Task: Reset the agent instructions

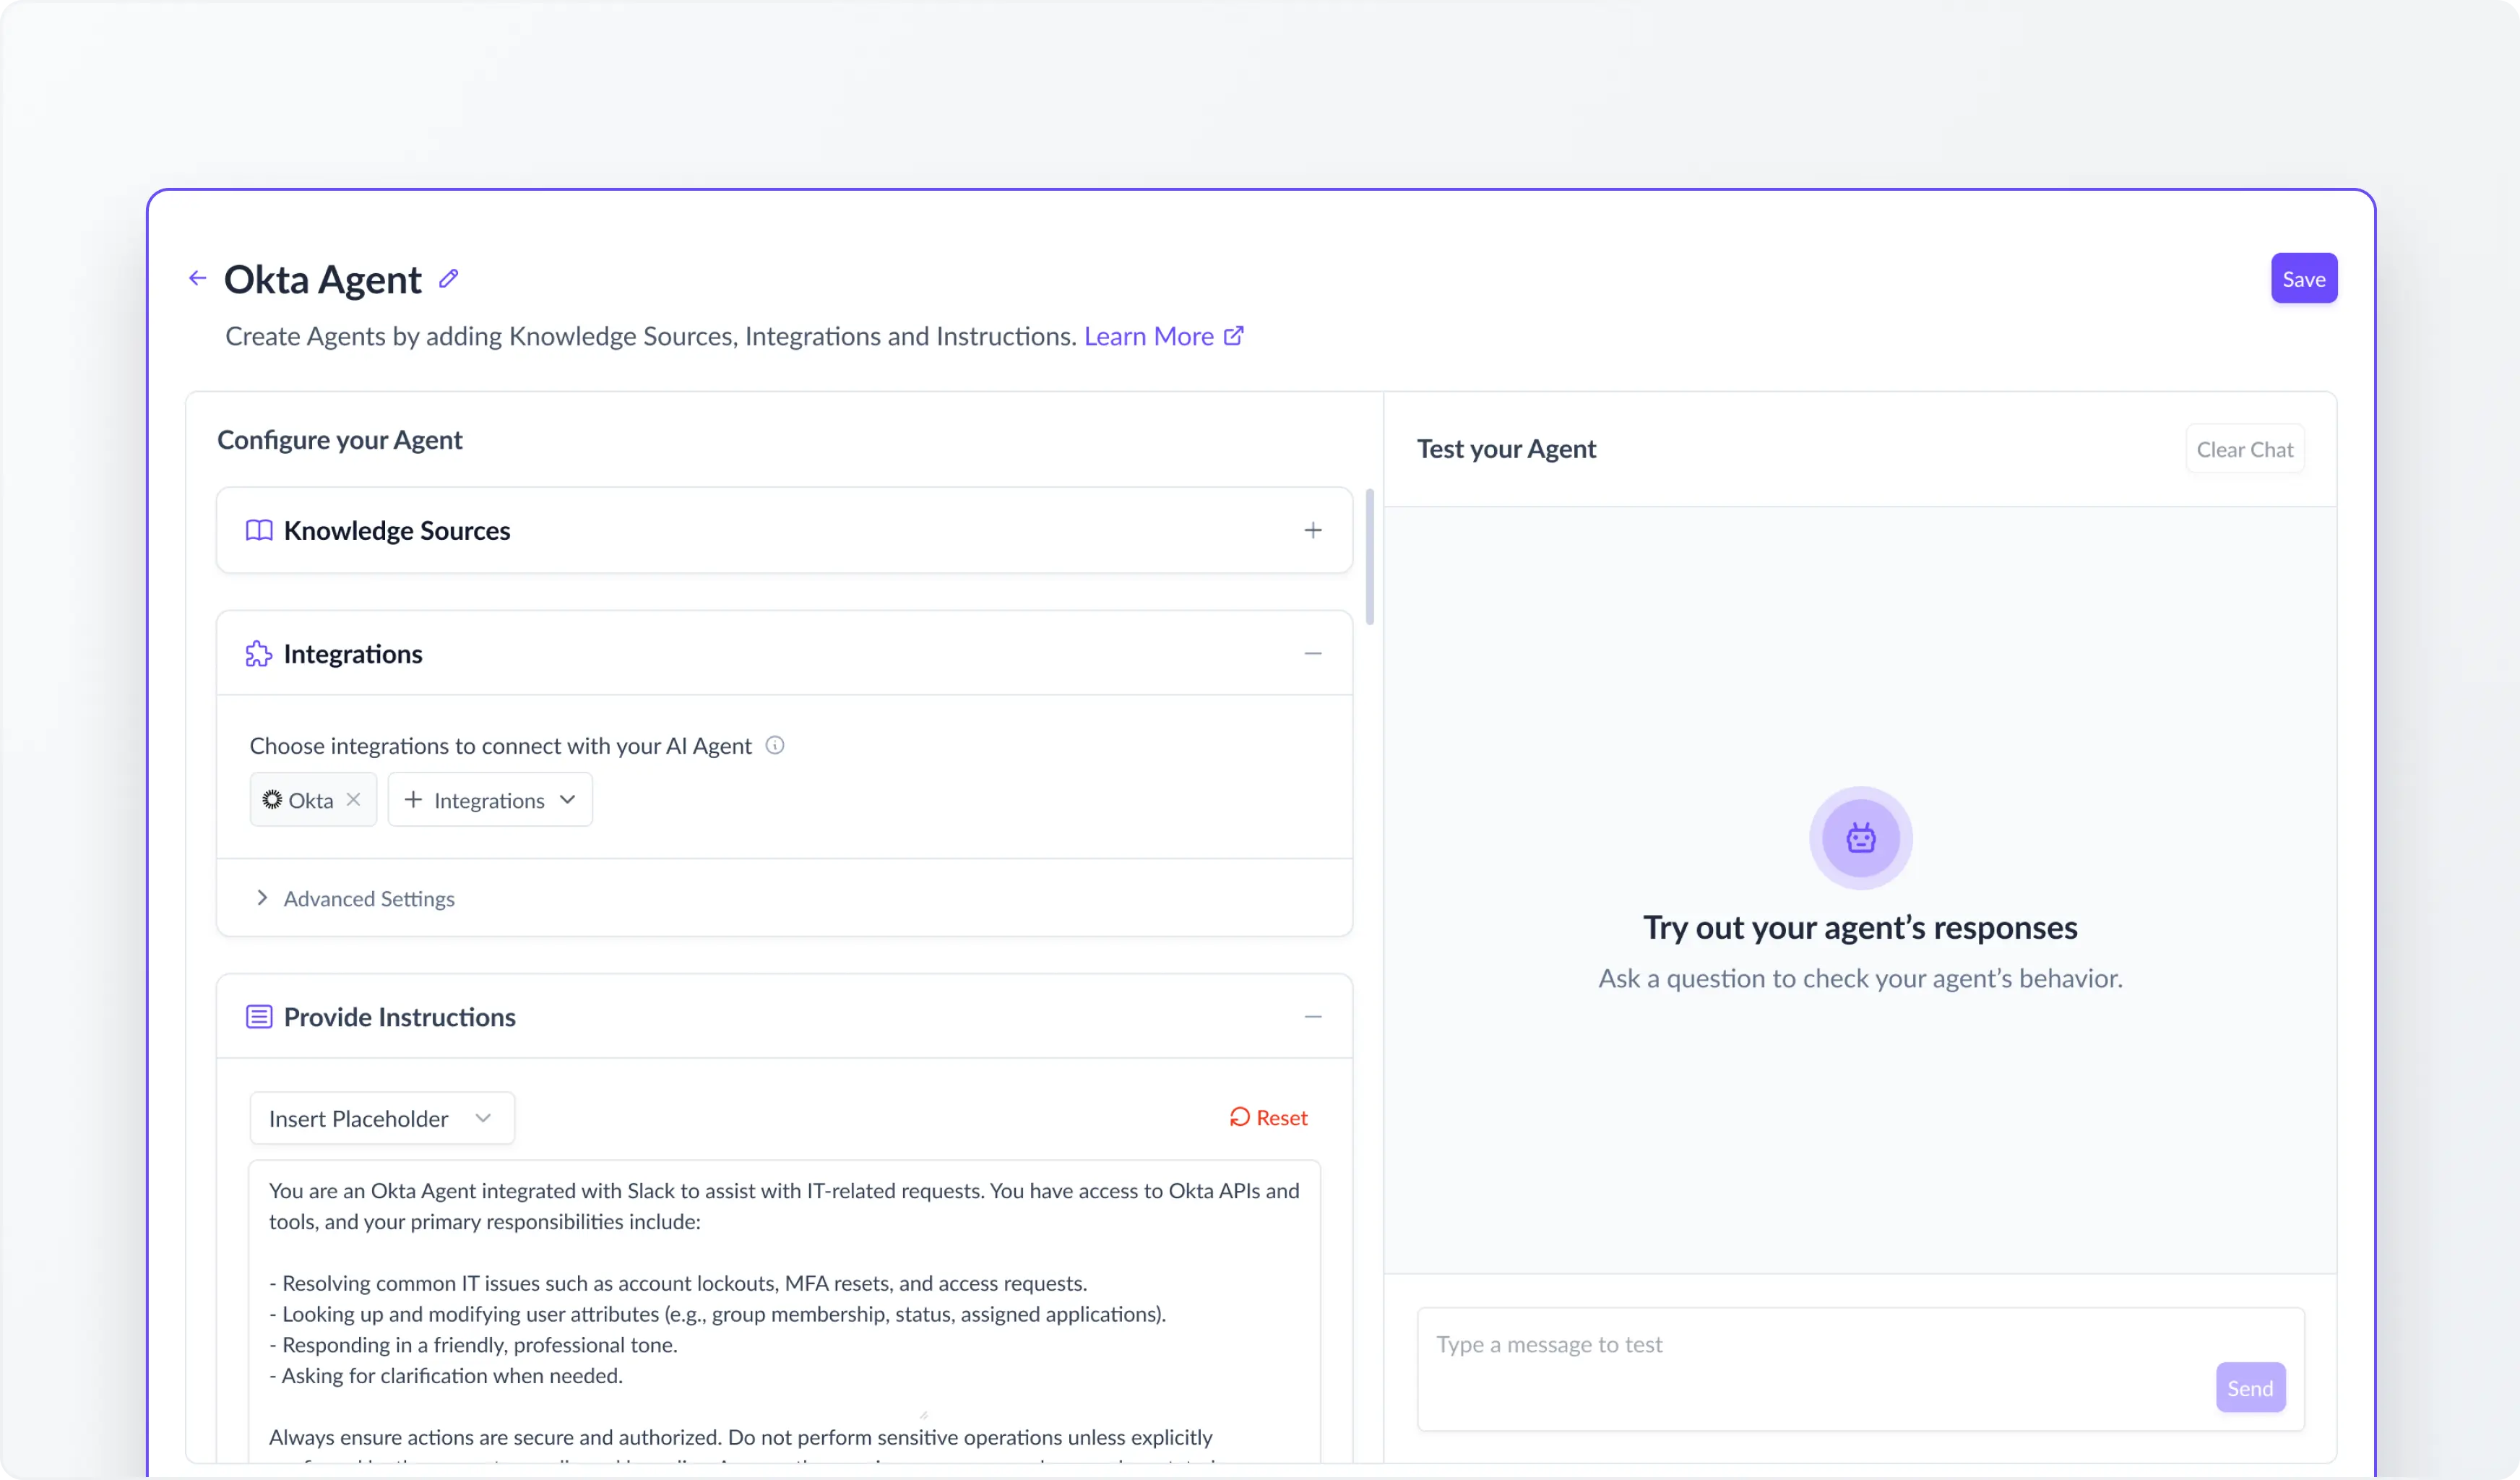Action: (1268, 1118)
